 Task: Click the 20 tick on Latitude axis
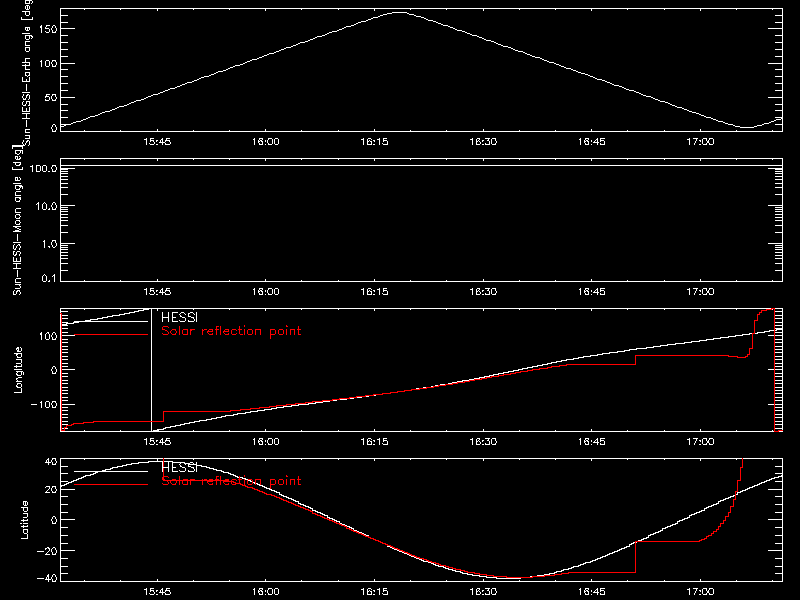click(51, 490)
